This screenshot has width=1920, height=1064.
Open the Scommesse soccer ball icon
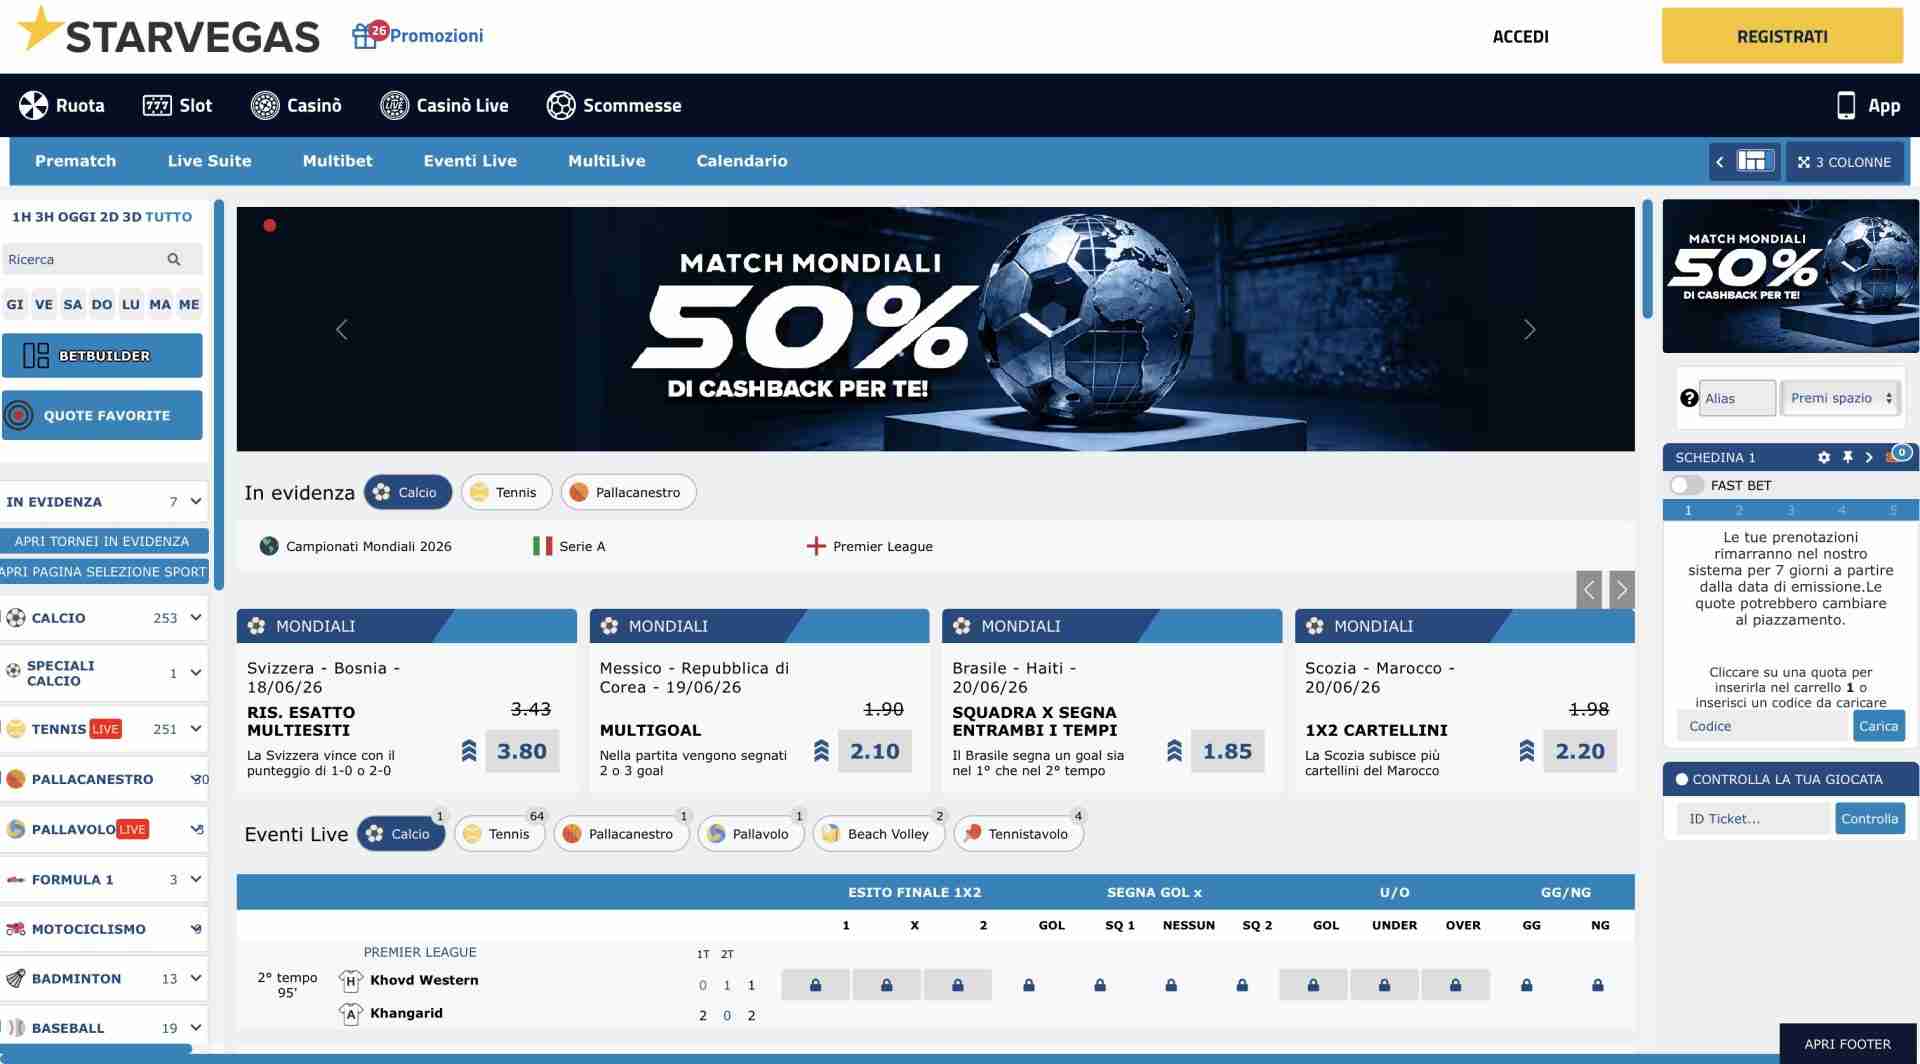point(561,105)
